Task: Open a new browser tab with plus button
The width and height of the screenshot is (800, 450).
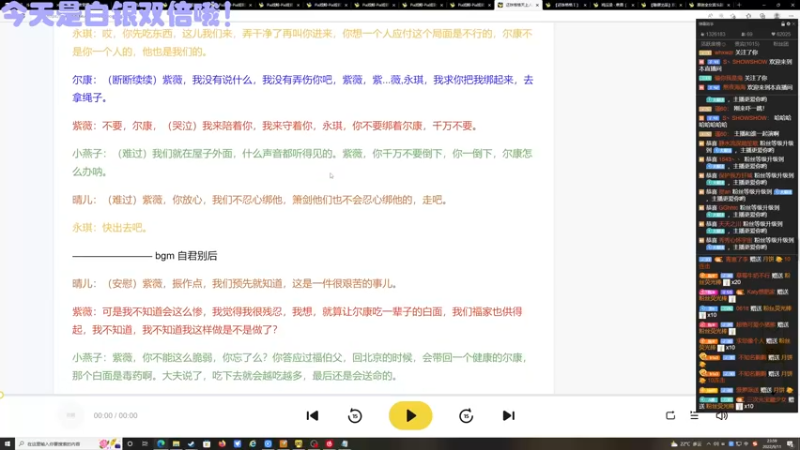Action: 739,5
